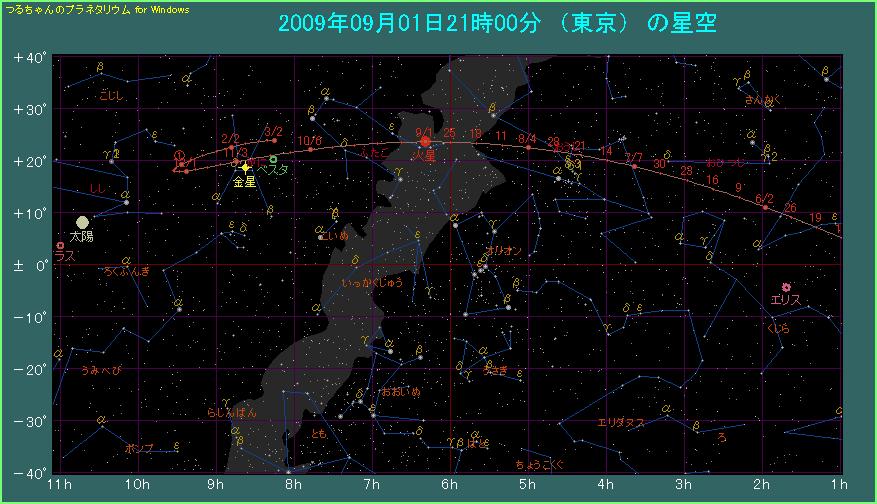Click the うみへび constellation label

(x=101, y=370)
